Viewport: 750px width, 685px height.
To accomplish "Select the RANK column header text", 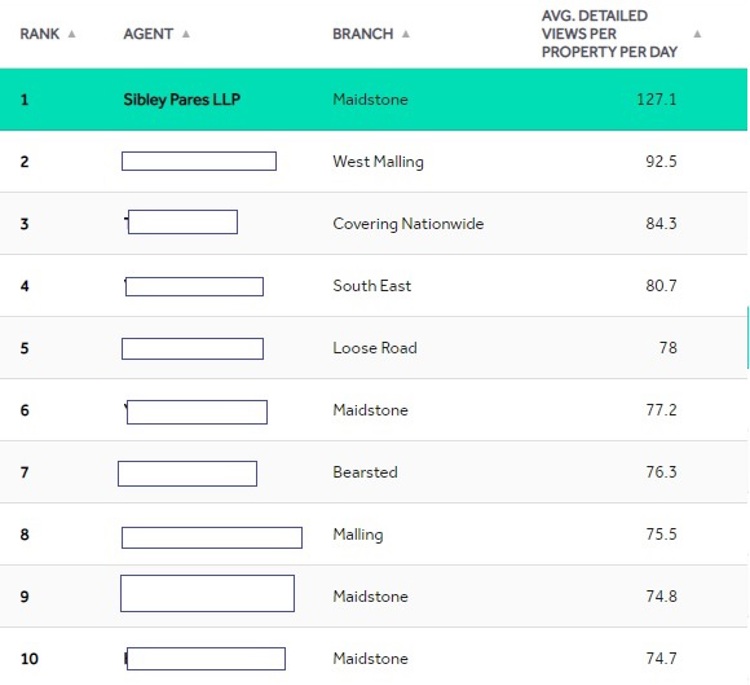I will click(x=40, y=34).
